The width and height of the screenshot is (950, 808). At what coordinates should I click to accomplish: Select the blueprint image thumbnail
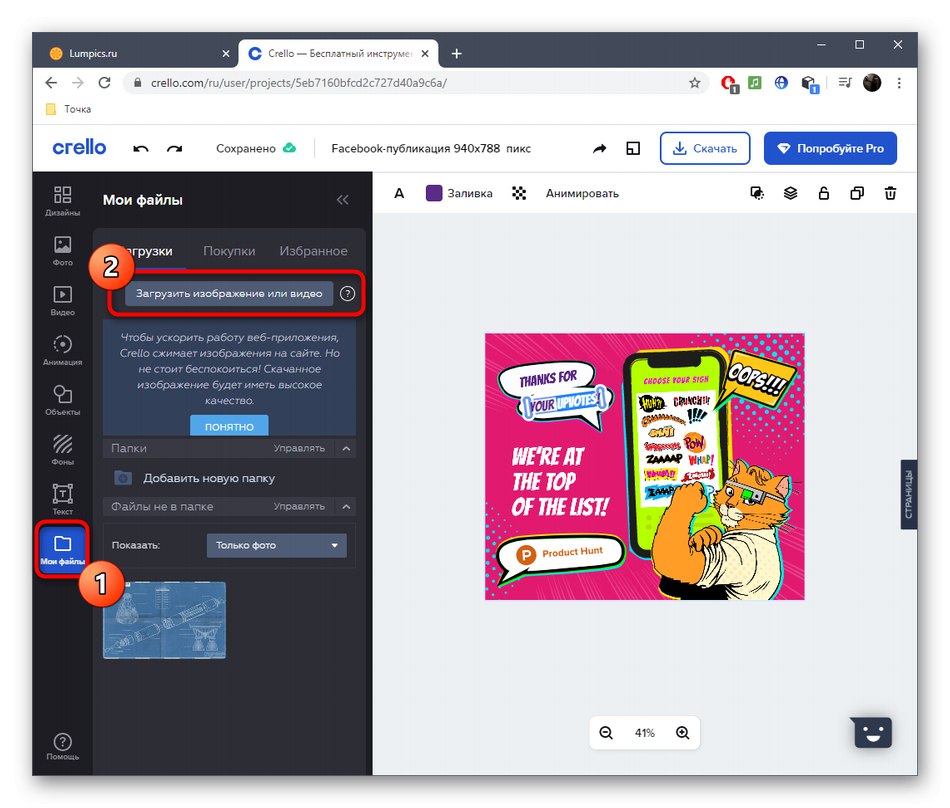point(164,620)
